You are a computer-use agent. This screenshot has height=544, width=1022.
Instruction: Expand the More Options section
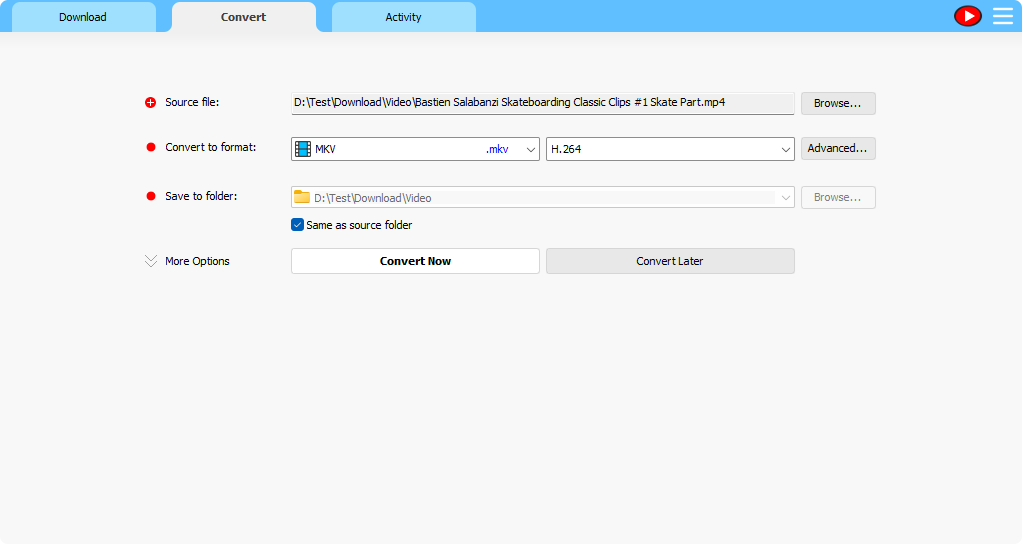click(x=197, y=261)
